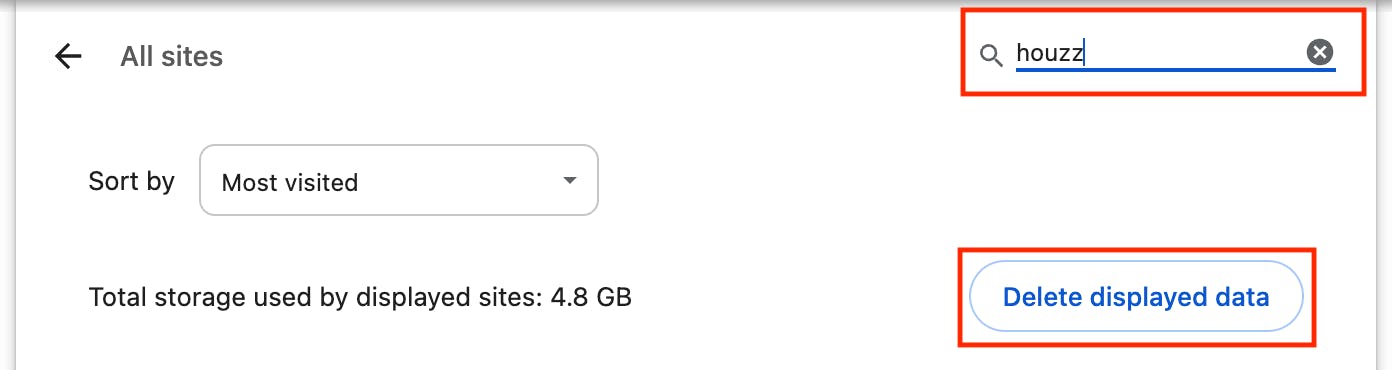Click the dropdown arrow beside Most visited
The height and width of the screenshot is (370, 1392).
pos(570,181)
